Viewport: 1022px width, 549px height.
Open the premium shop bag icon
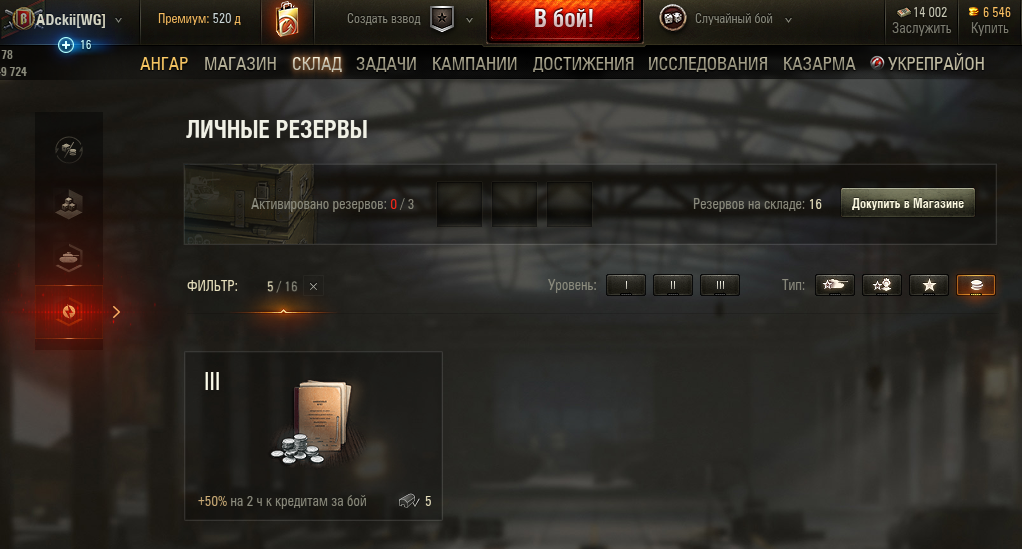click(287, 20)
